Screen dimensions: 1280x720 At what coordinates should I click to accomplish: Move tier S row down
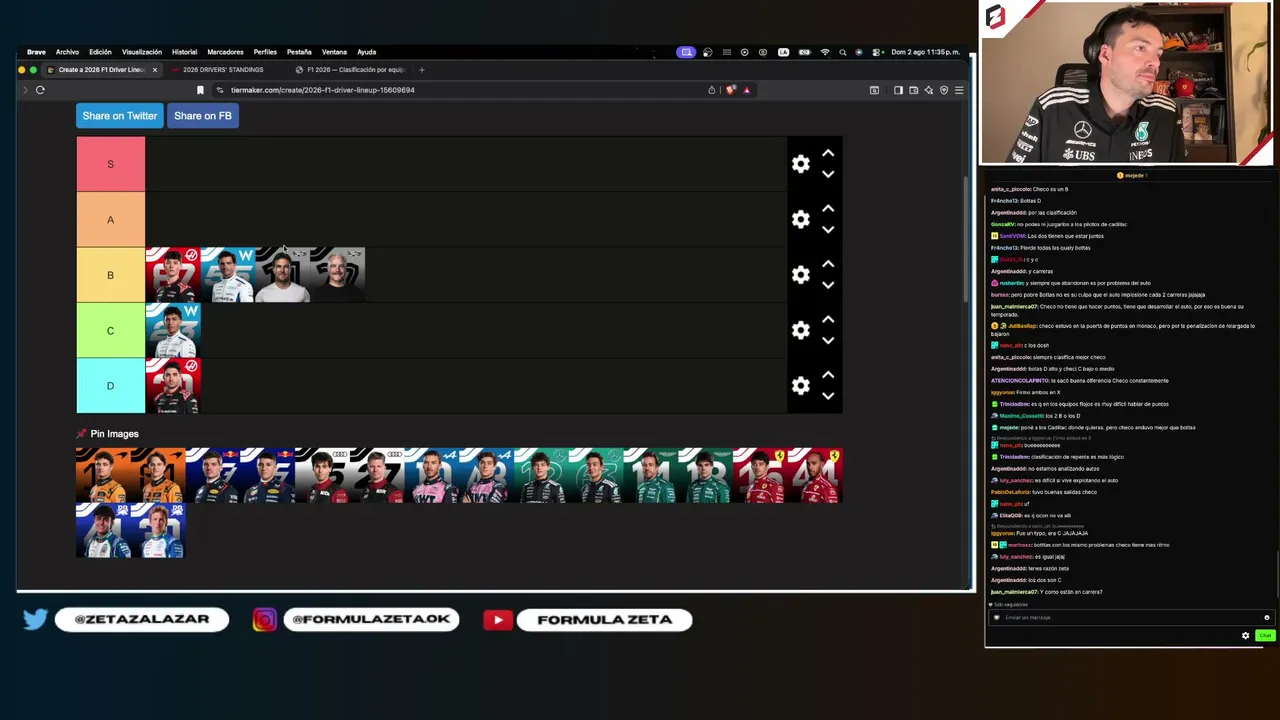[828, 174]
